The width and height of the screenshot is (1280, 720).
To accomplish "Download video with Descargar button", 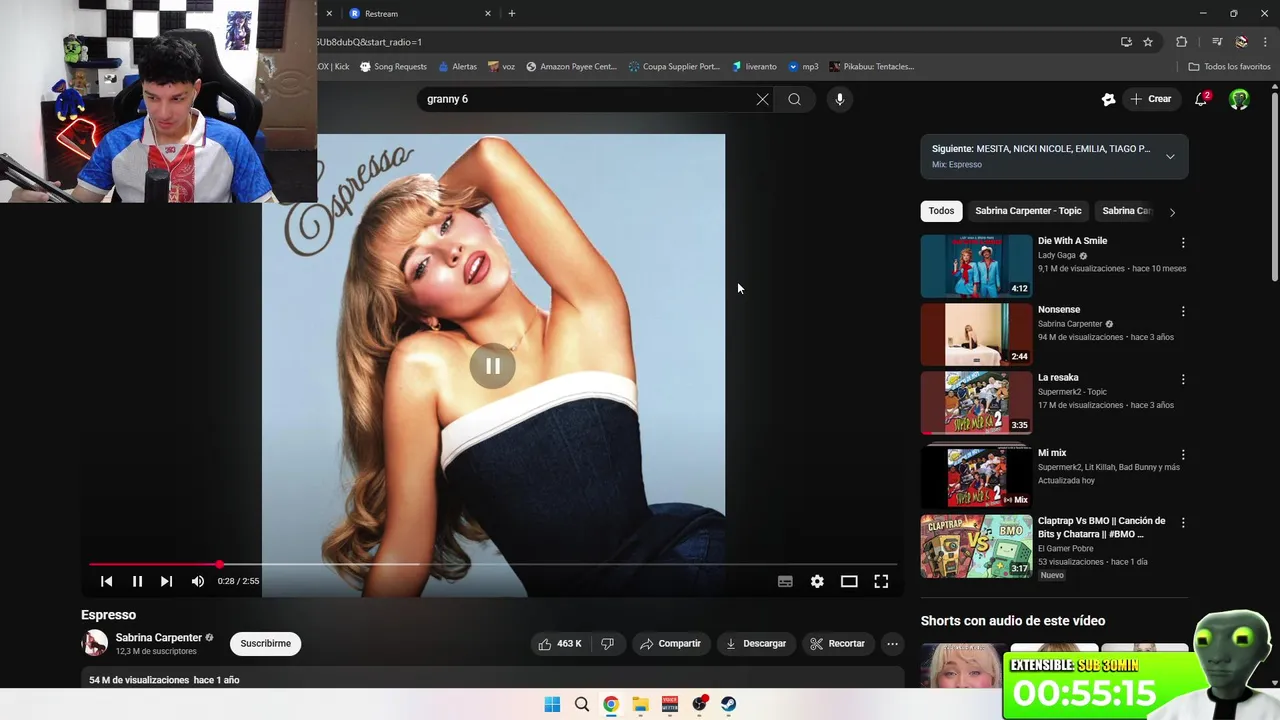I will [x=755, y=644].
